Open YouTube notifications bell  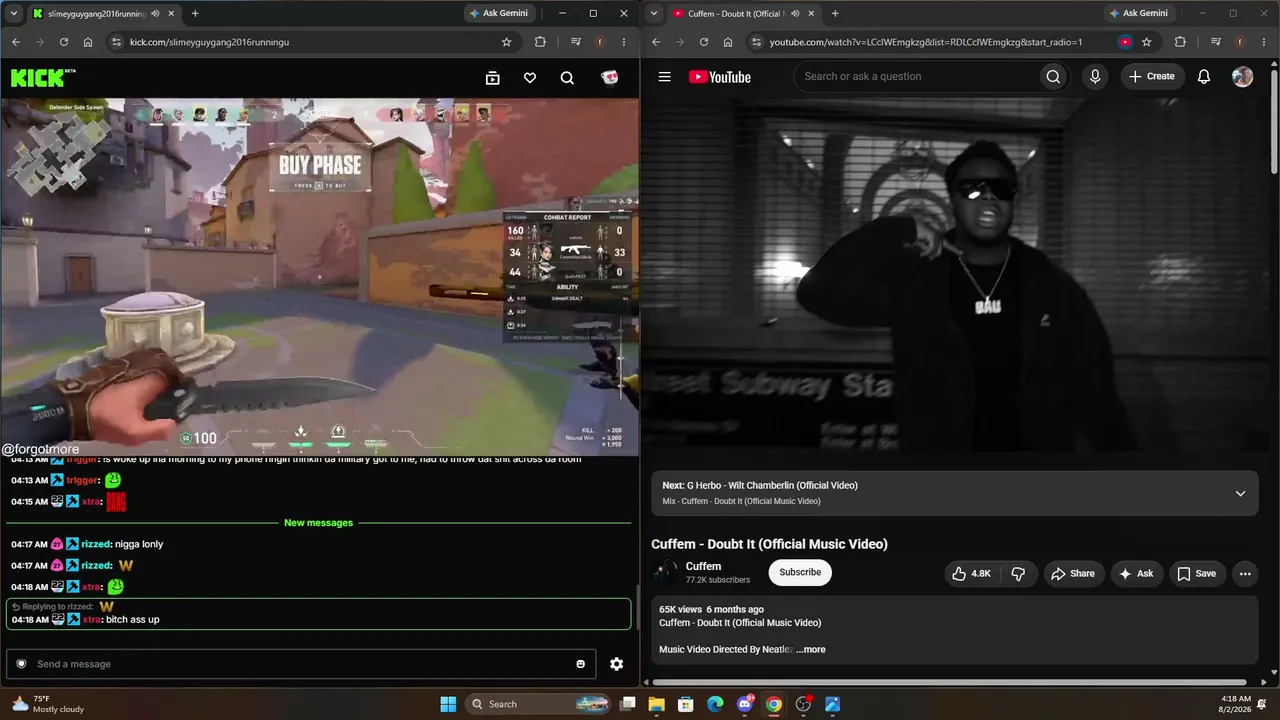(x=1204, y=76)
